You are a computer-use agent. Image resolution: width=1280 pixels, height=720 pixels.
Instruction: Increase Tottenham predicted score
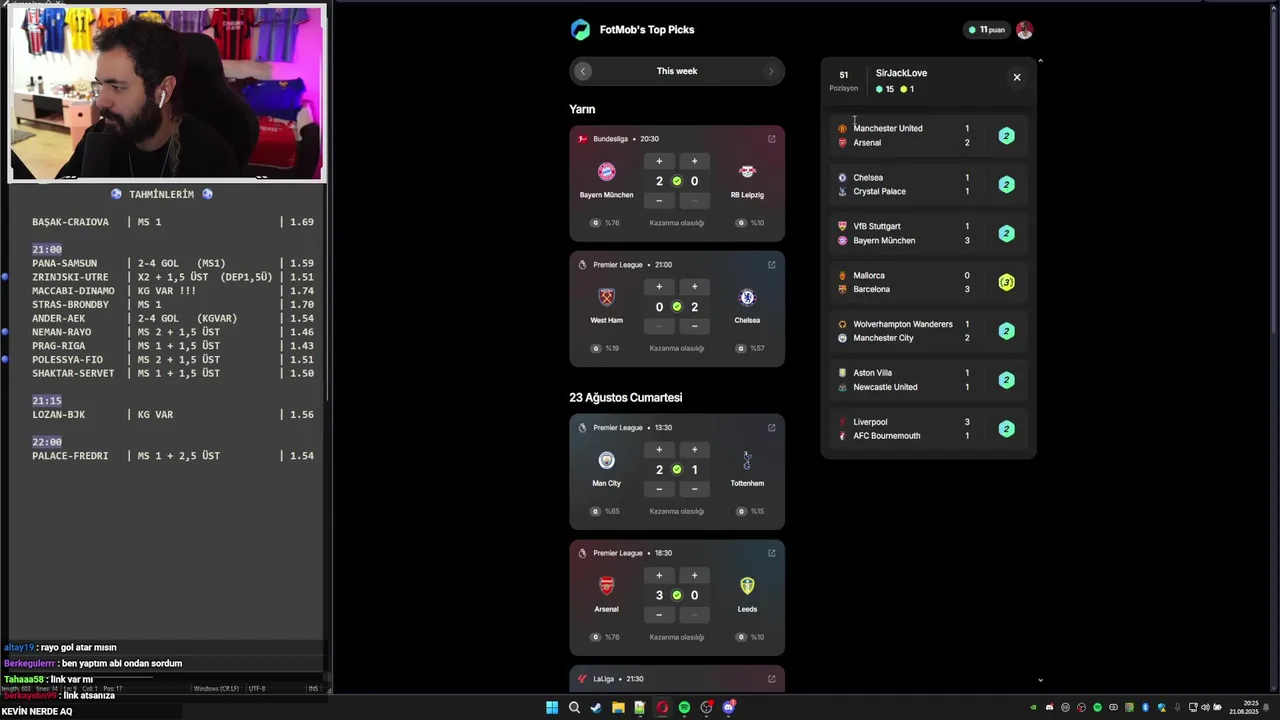[694, 450]
